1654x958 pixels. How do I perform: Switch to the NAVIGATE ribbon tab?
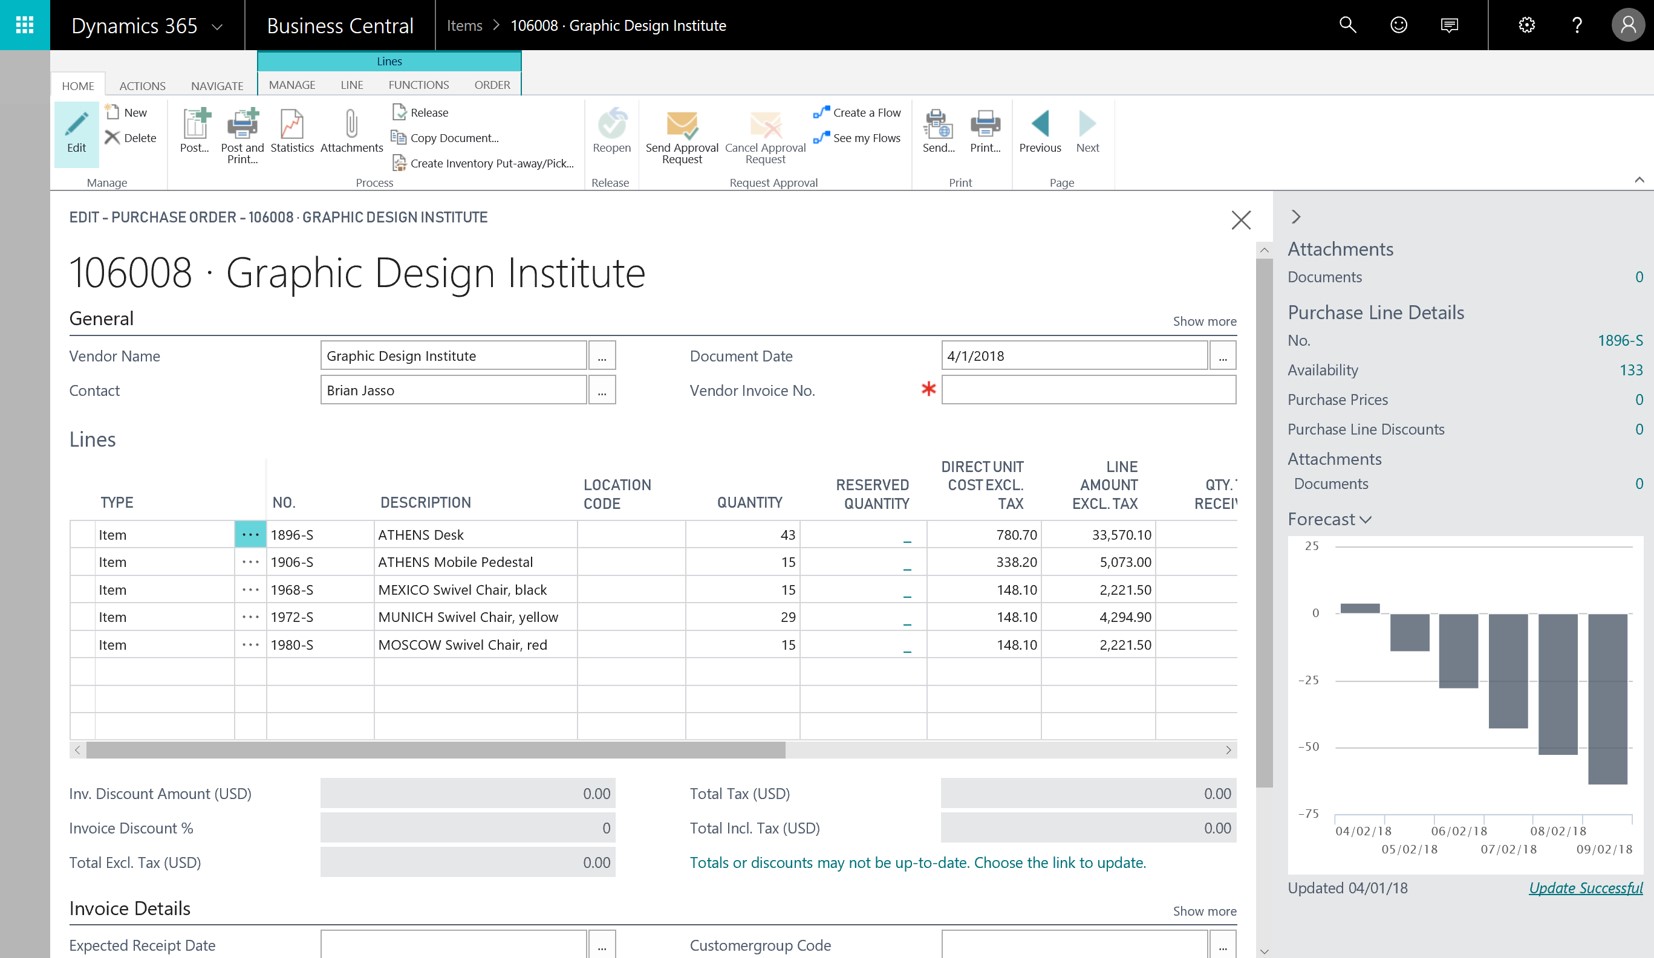pyautogui.click(x=217, y=86)
